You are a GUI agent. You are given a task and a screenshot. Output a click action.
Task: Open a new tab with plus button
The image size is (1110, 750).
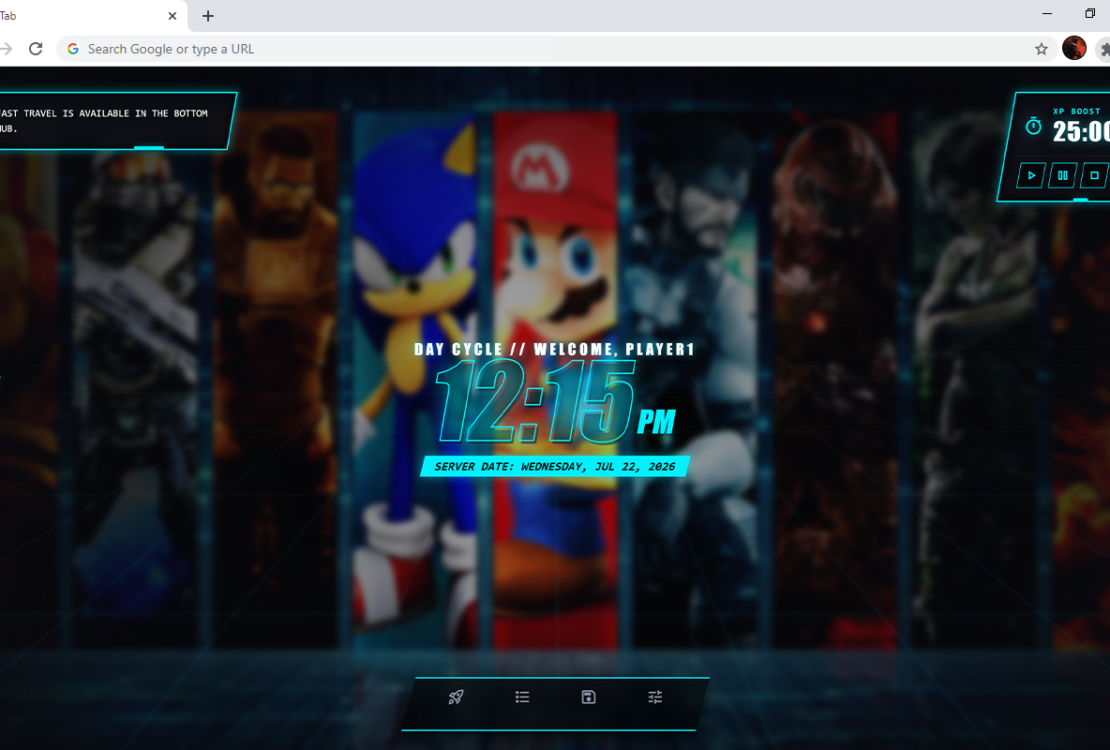207,16
